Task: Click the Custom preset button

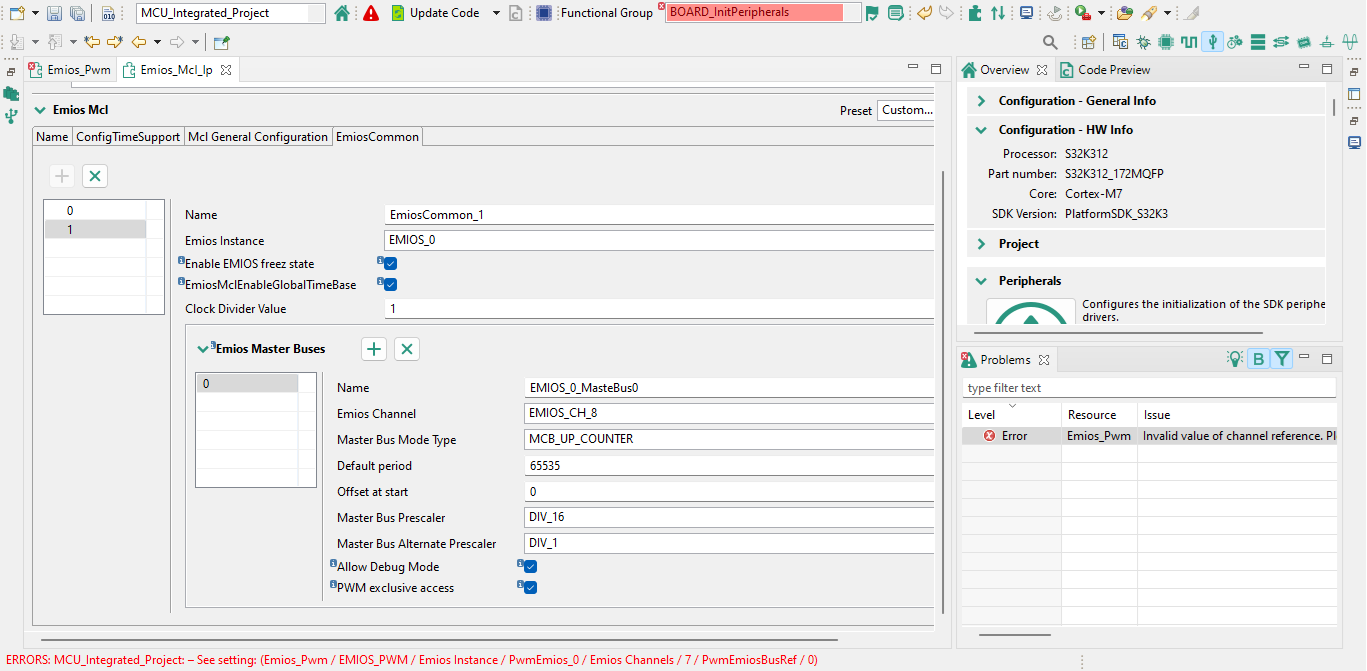Action: 905,110
